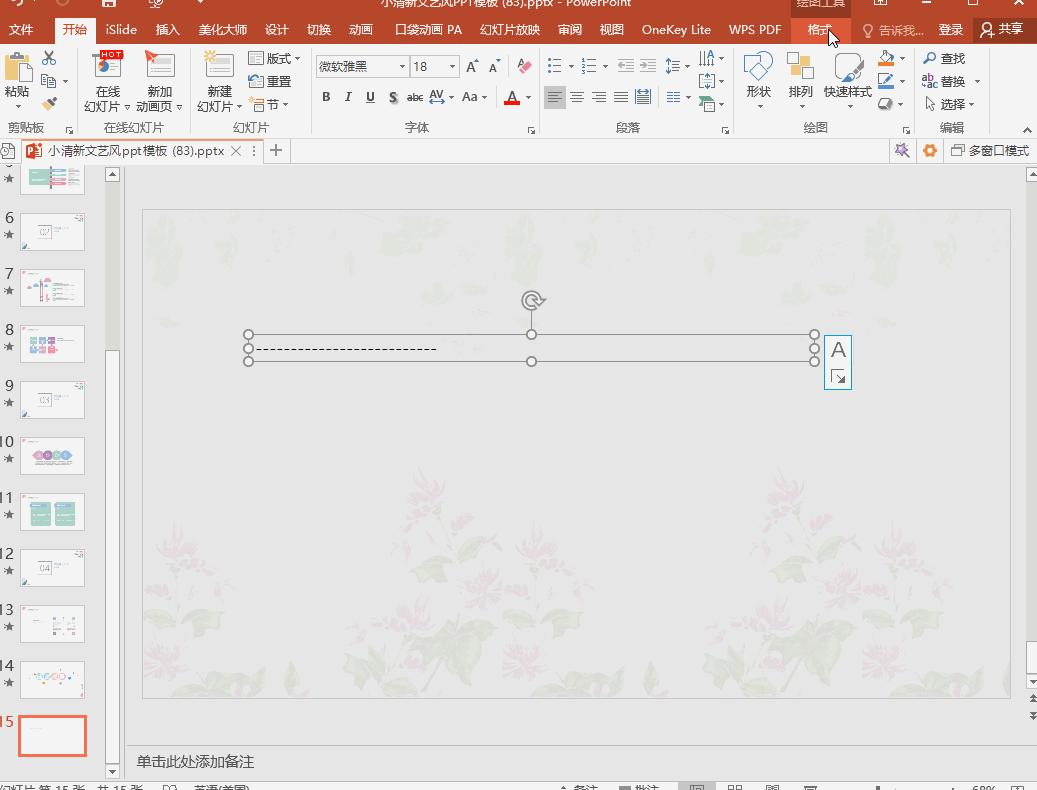
Task: Click the 共享 (Share) button
Action: [x=1010, y=30]
